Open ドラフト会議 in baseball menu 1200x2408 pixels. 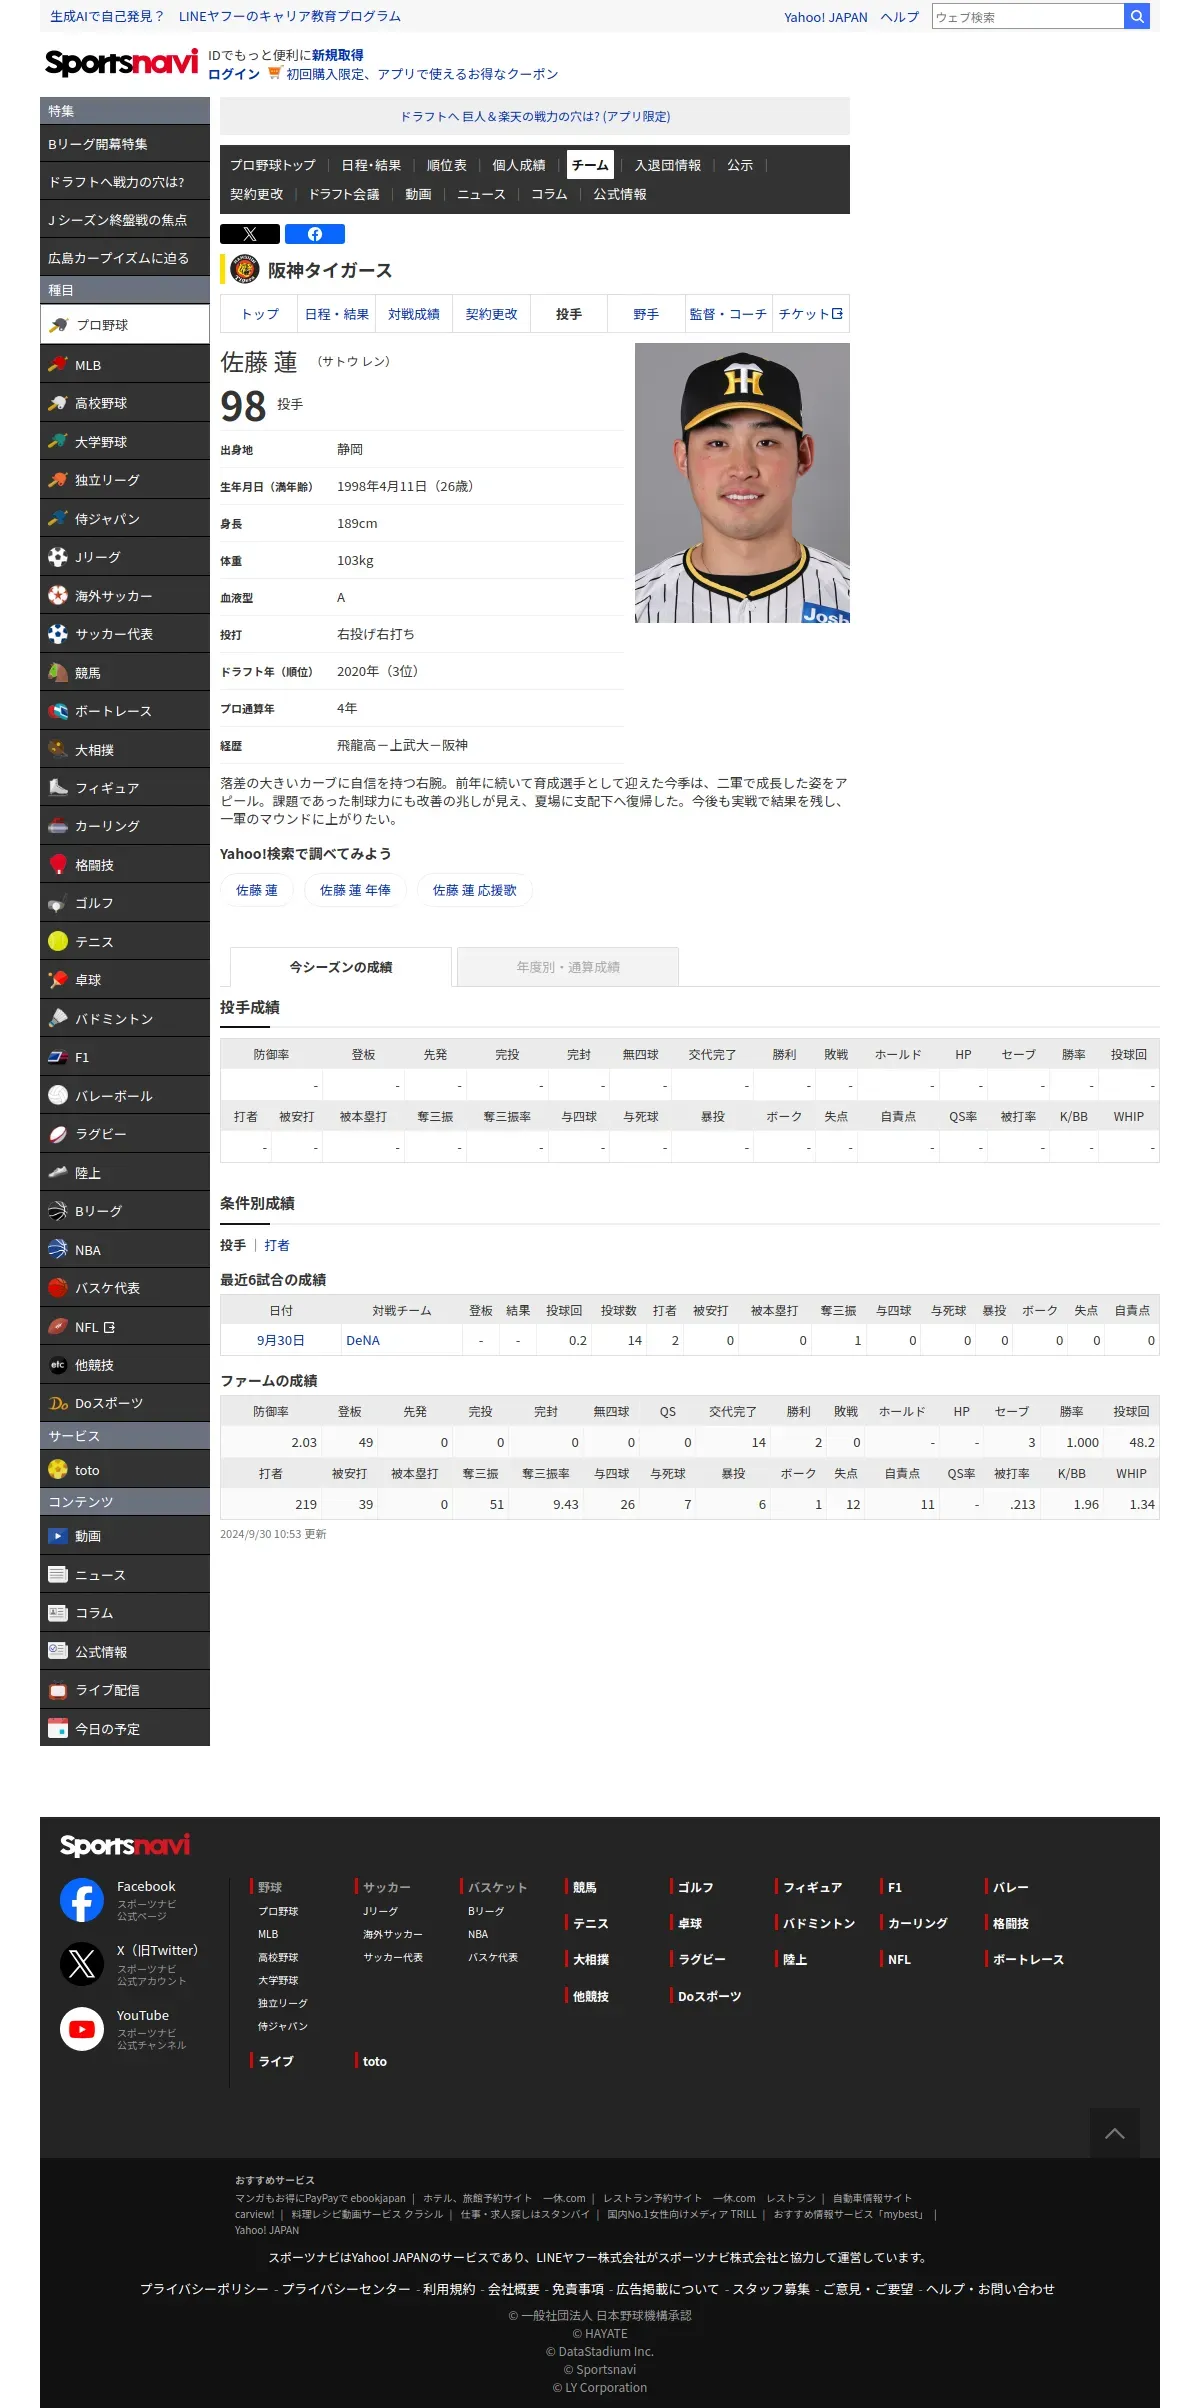pyautogui.click(x=344, y=194)
